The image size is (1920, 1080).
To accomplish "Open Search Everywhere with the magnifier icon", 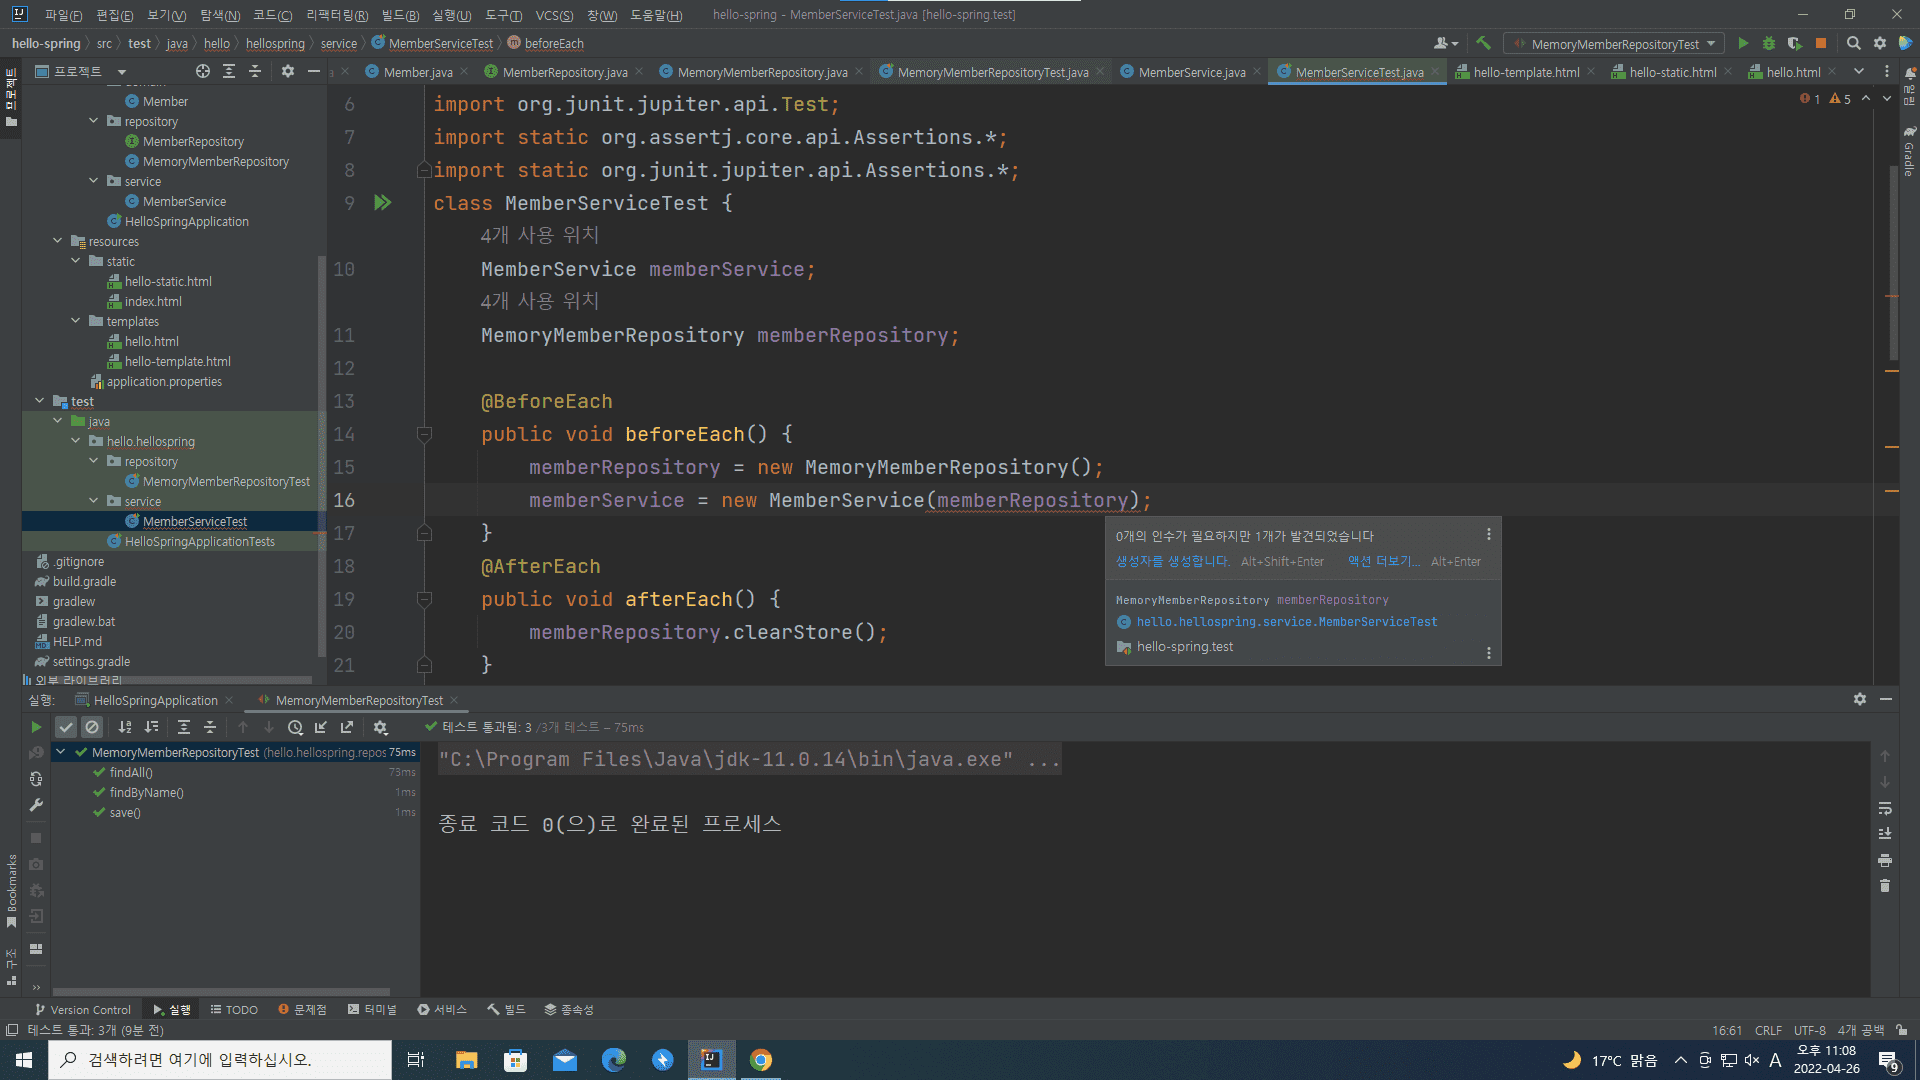I will pyautogui.click(x=1853, y=43).
